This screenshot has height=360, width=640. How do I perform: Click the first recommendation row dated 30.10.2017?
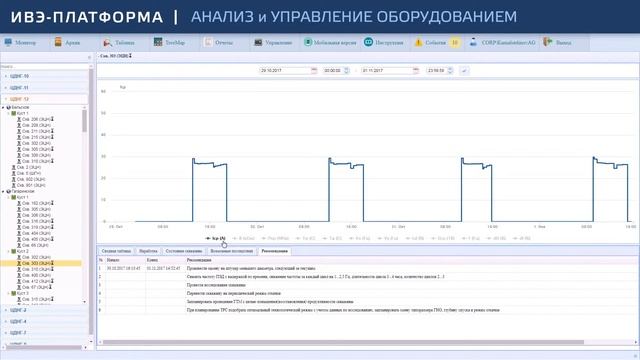coord(367,269)
